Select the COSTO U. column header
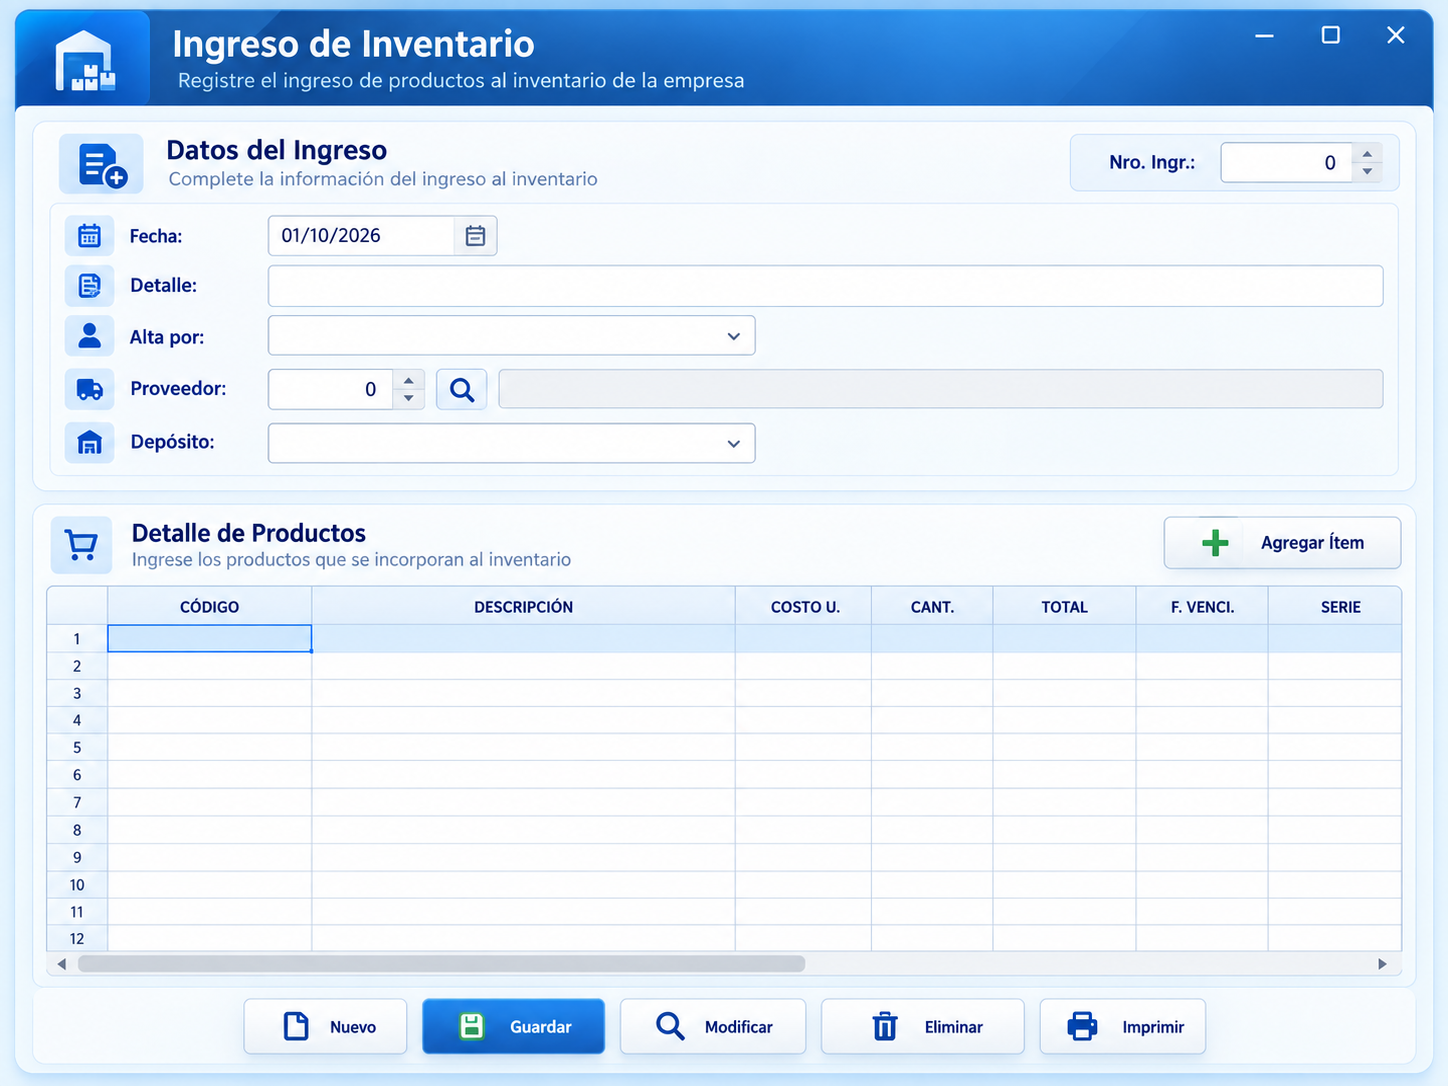This screenshot has width=1448, height=1086. (804, 607)
